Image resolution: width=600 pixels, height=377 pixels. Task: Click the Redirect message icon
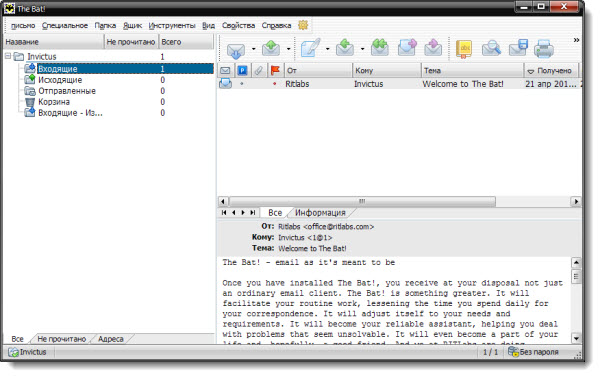tap(433, 48)
